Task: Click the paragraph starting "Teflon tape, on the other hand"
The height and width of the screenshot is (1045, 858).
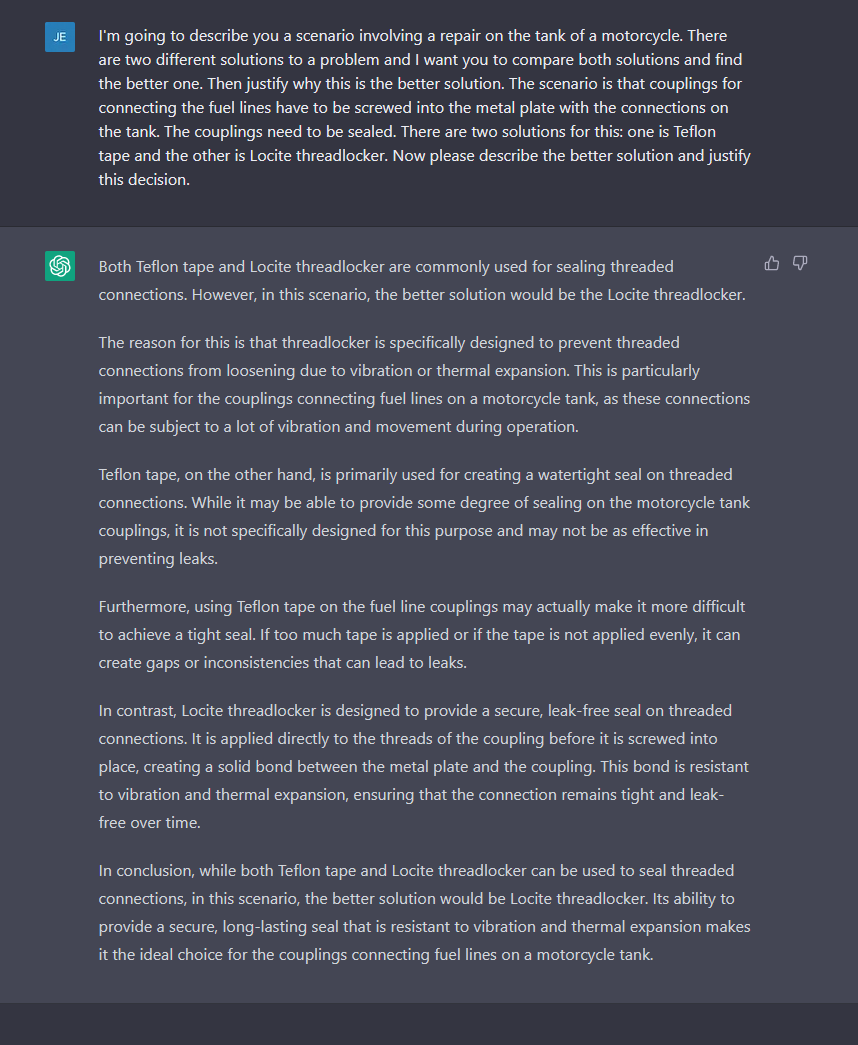Action: [424, 517]
